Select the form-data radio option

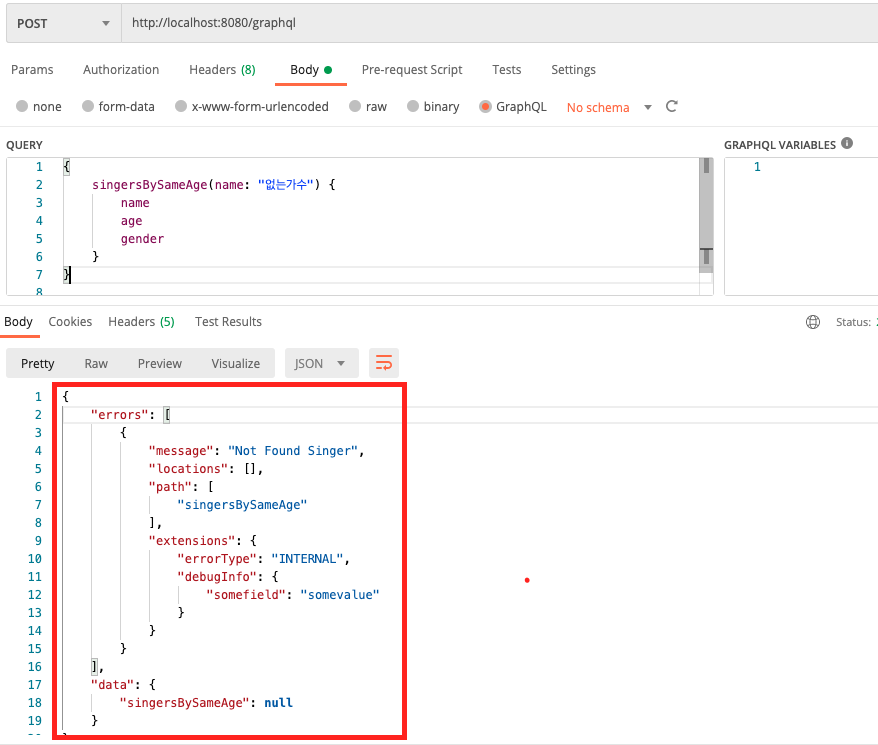pyautogui.click(x=118, y=106)
